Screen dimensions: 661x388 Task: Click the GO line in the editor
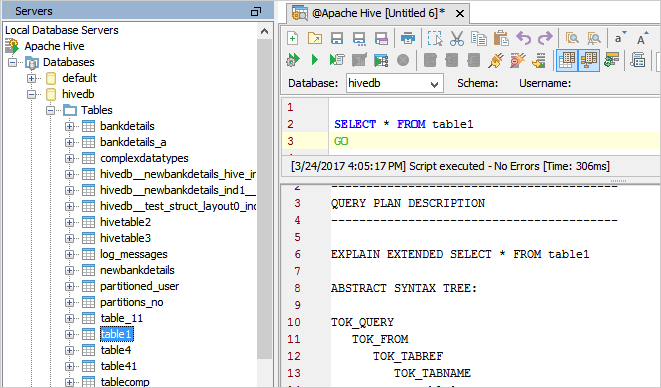341,141
